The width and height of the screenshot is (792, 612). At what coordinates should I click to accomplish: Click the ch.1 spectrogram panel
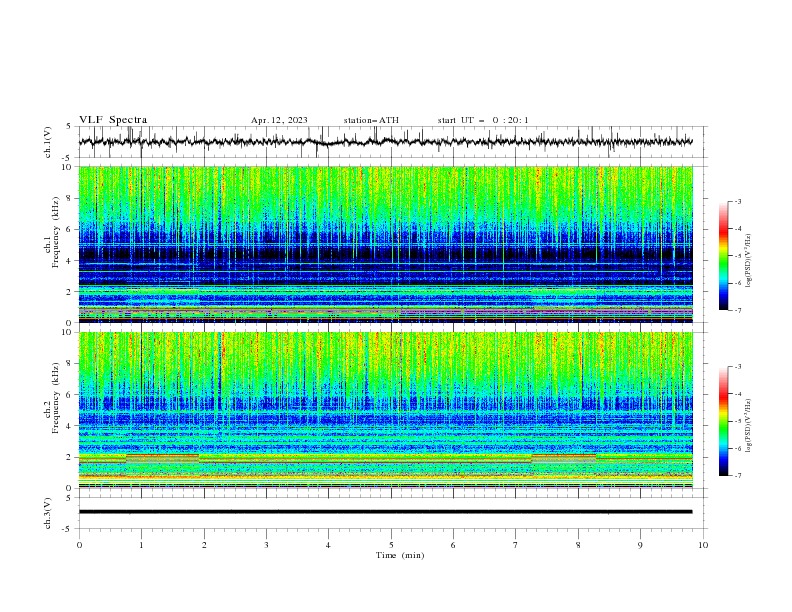tap(386, 244)
